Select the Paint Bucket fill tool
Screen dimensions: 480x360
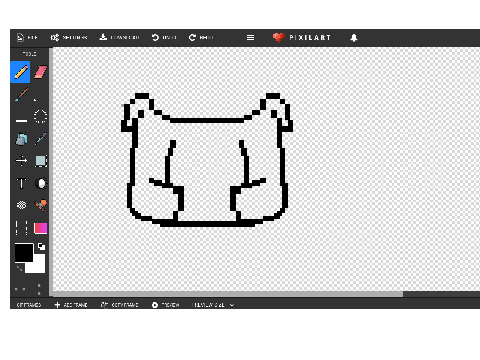pyautogui.click(x=21, y=139)
